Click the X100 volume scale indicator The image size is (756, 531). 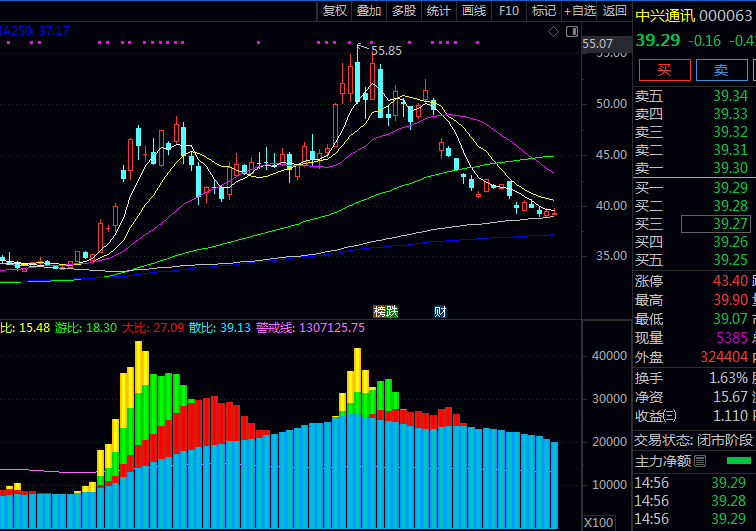[598, 522]
